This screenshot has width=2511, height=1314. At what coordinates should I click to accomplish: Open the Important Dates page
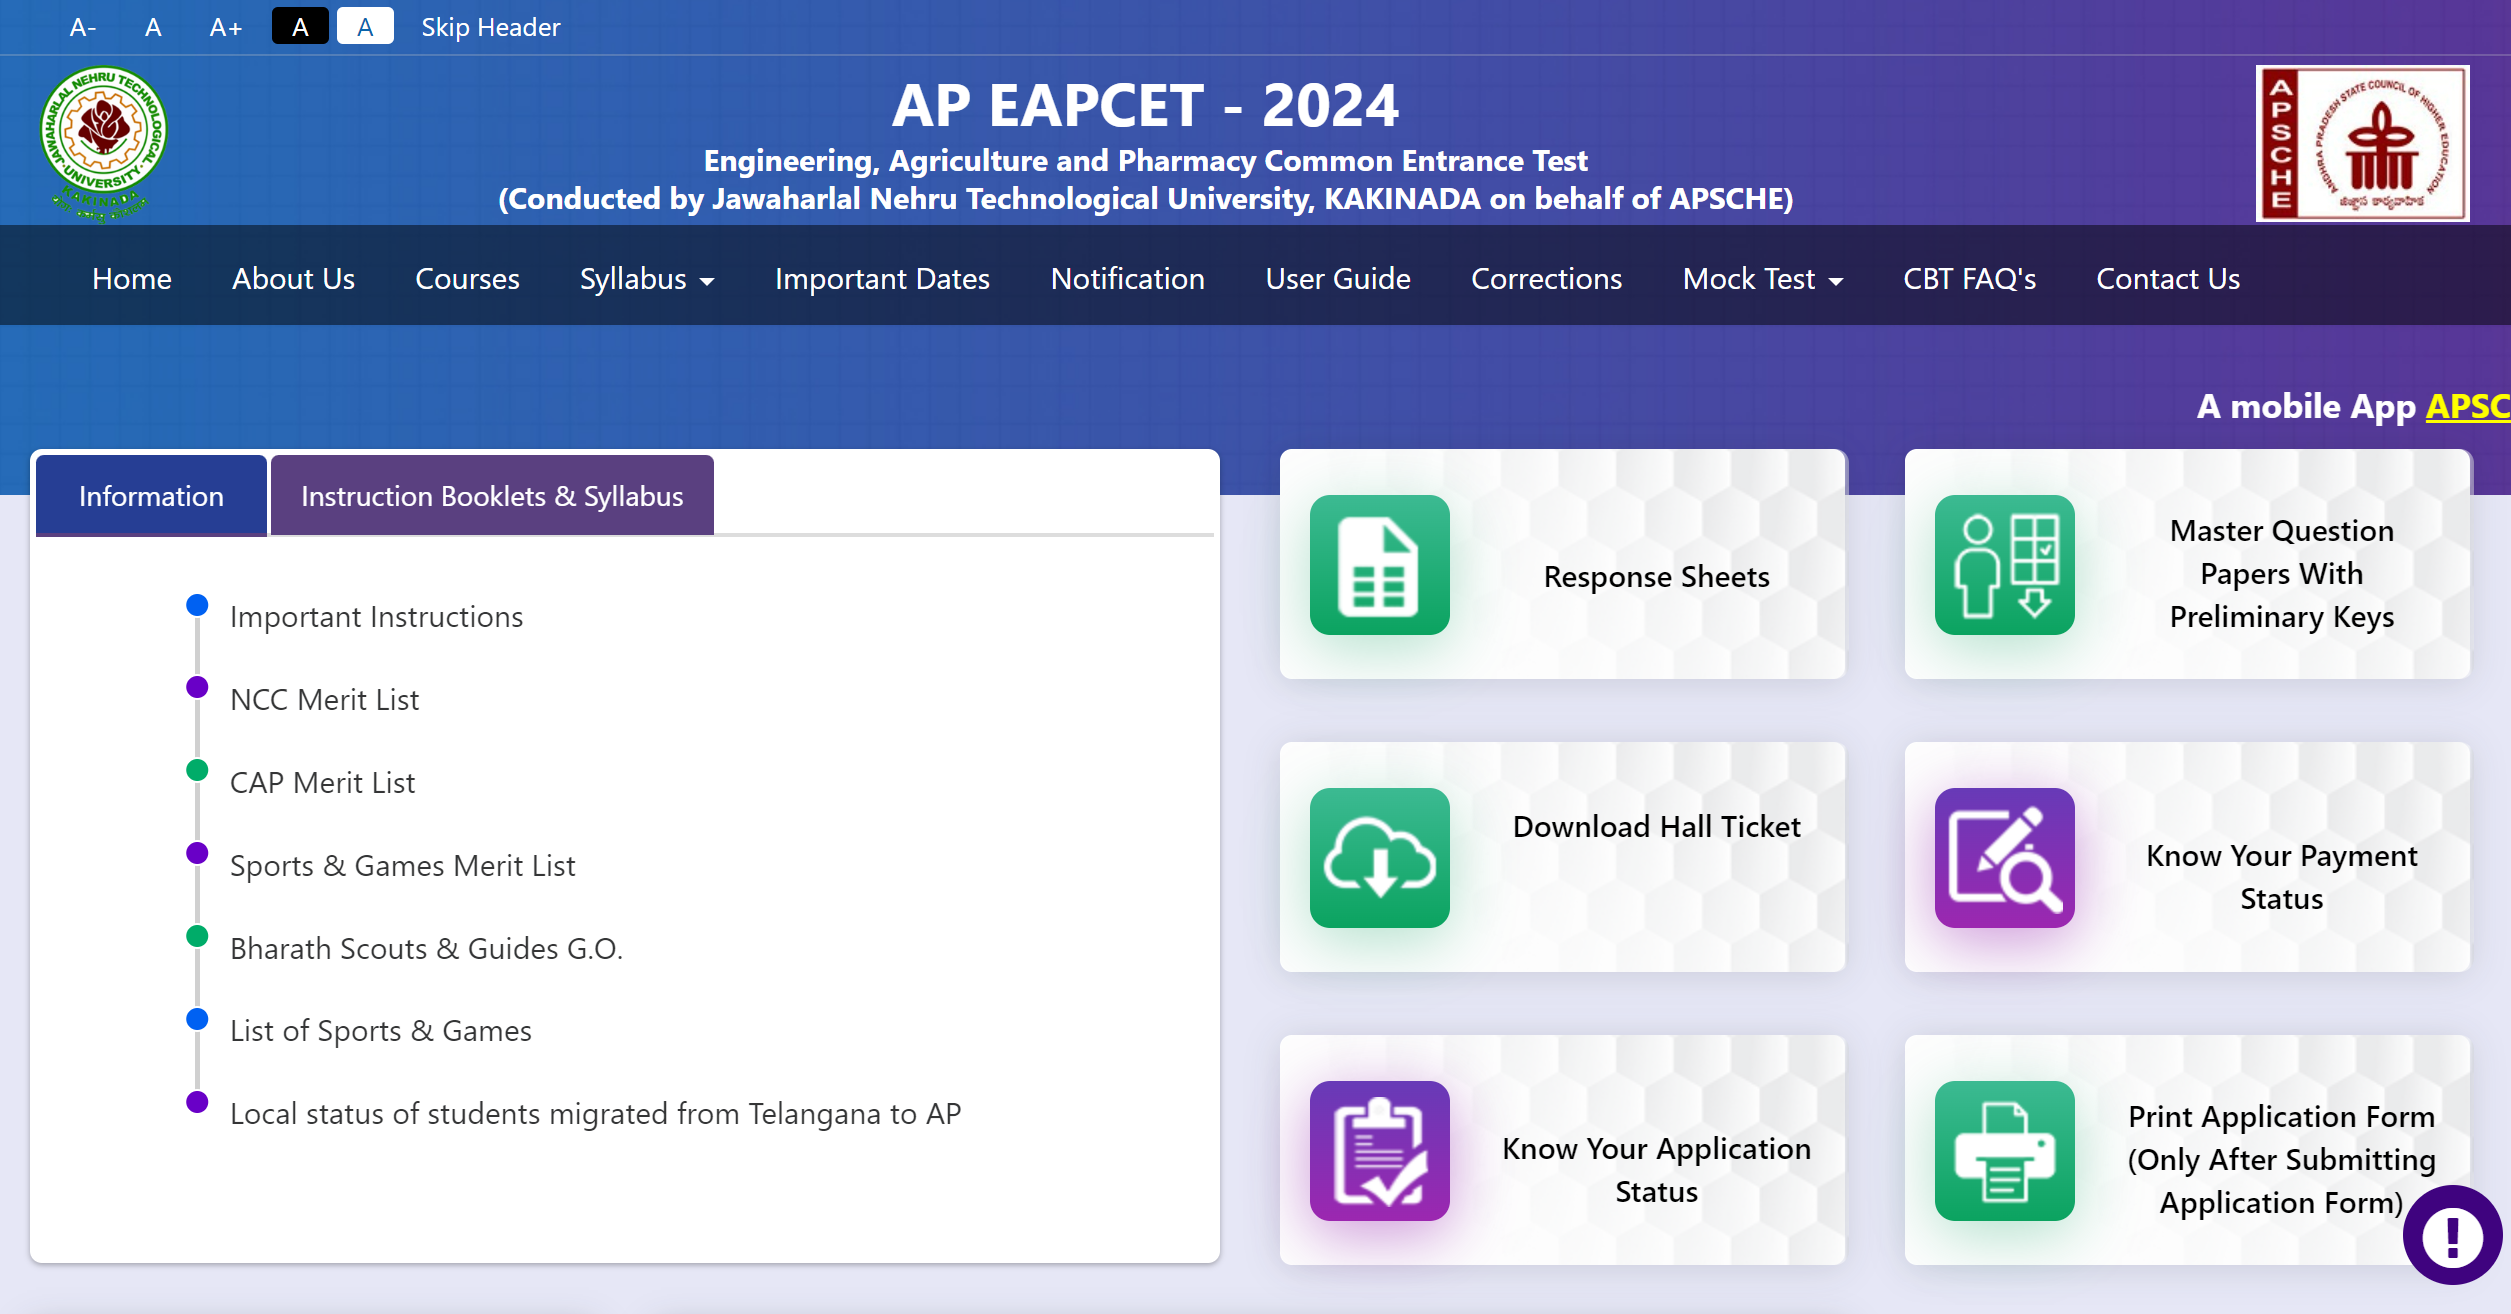coord(882,279)
